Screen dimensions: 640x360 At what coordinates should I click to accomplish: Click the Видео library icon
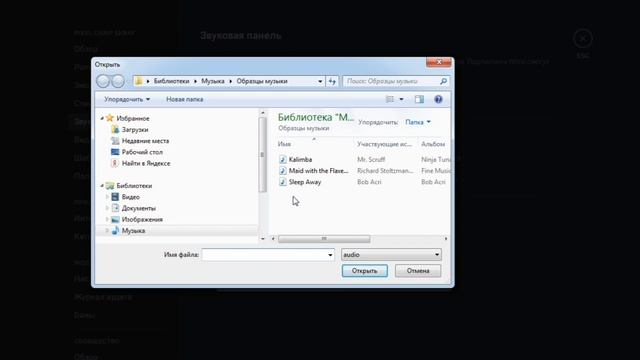[115, 197]
